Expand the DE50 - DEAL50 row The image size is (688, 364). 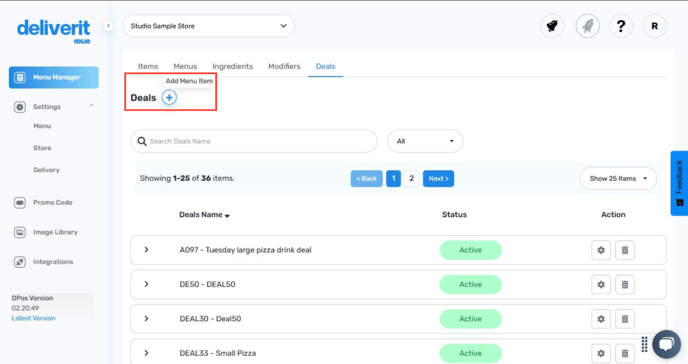(x=147, y=284)
